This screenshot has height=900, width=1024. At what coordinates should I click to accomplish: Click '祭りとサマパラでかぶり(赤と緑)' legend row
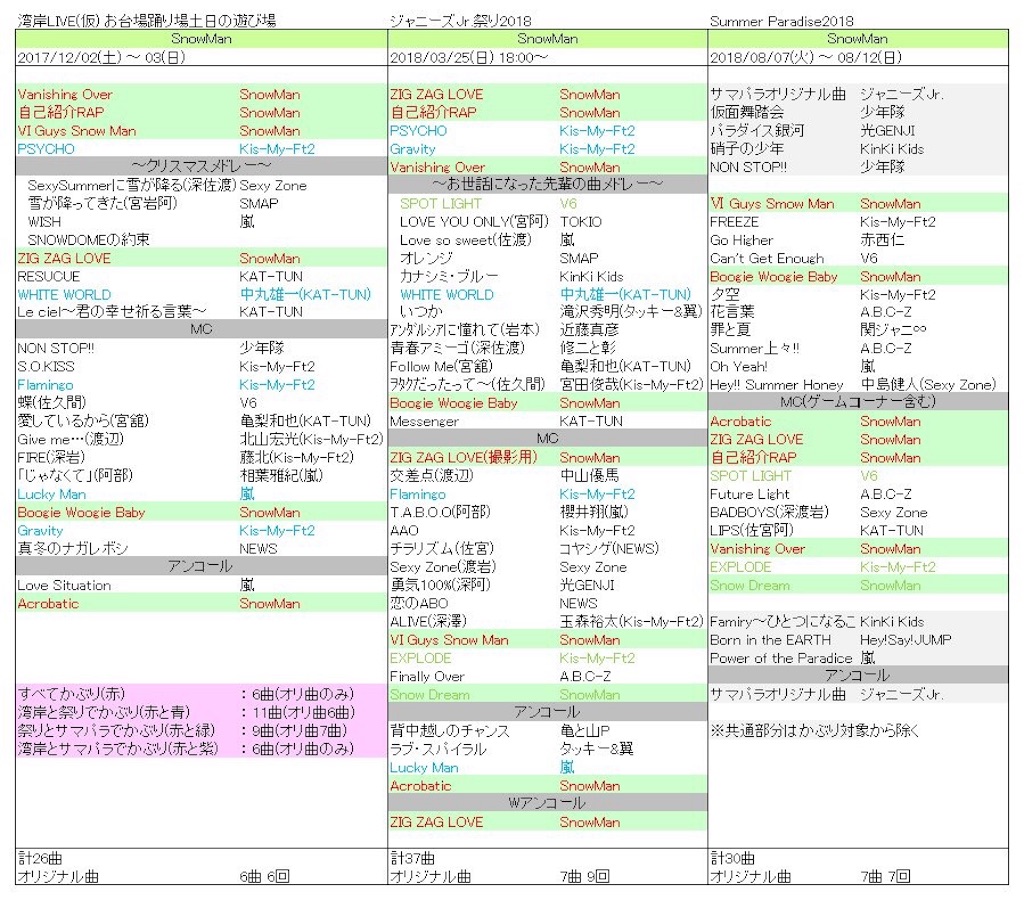[201, 730]
